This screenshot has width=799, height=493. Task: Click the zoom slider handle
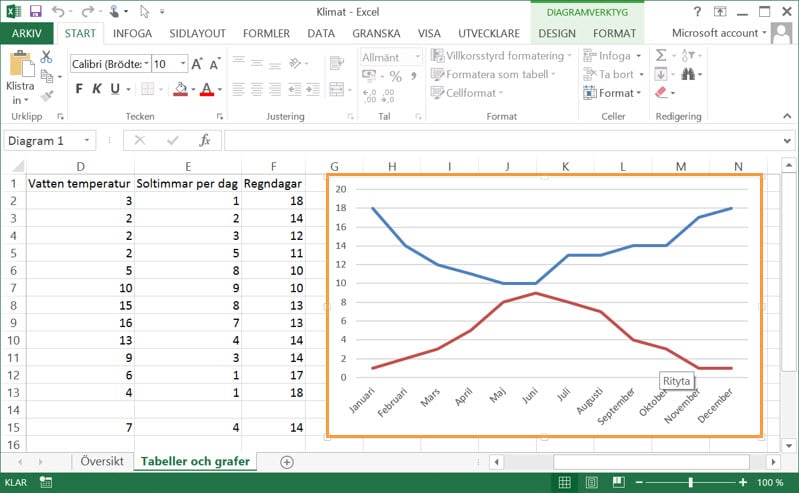pos(690,482)
